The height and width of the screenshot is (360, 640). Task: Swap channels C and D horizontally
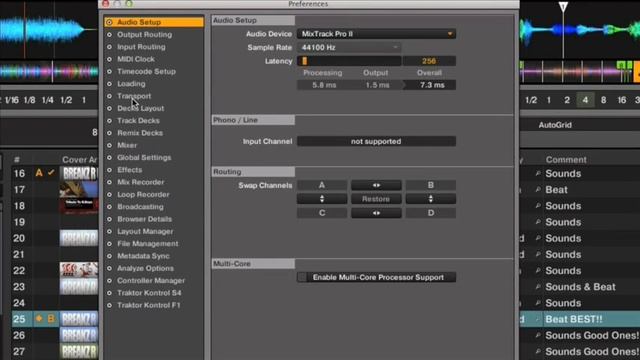tap(376, 213)
